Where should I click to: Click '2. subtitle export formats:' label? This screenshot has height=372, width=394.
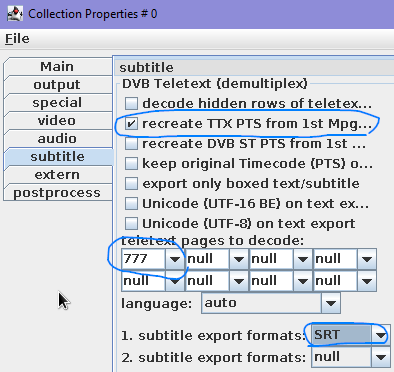(213, 358)
